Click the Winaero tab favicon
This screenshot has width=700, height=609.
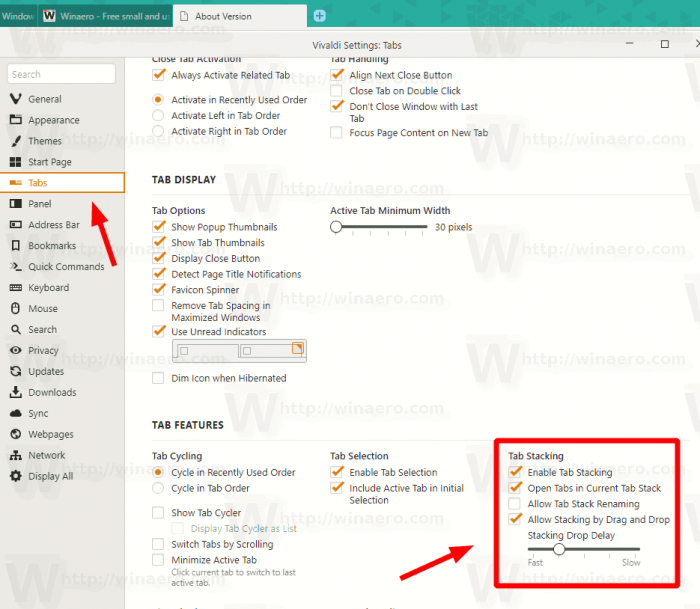[49, 16]
